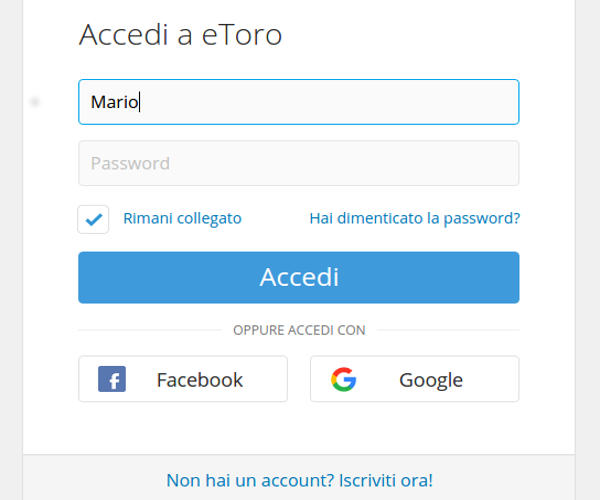This screenshot has height=500, width=600.
Task: Click the blue checkmark icon
Action: point(93,220)
